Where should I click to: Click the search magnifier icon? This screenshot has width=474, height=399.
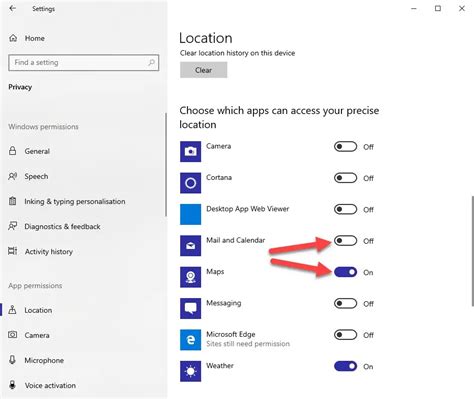tap(151, 62)
